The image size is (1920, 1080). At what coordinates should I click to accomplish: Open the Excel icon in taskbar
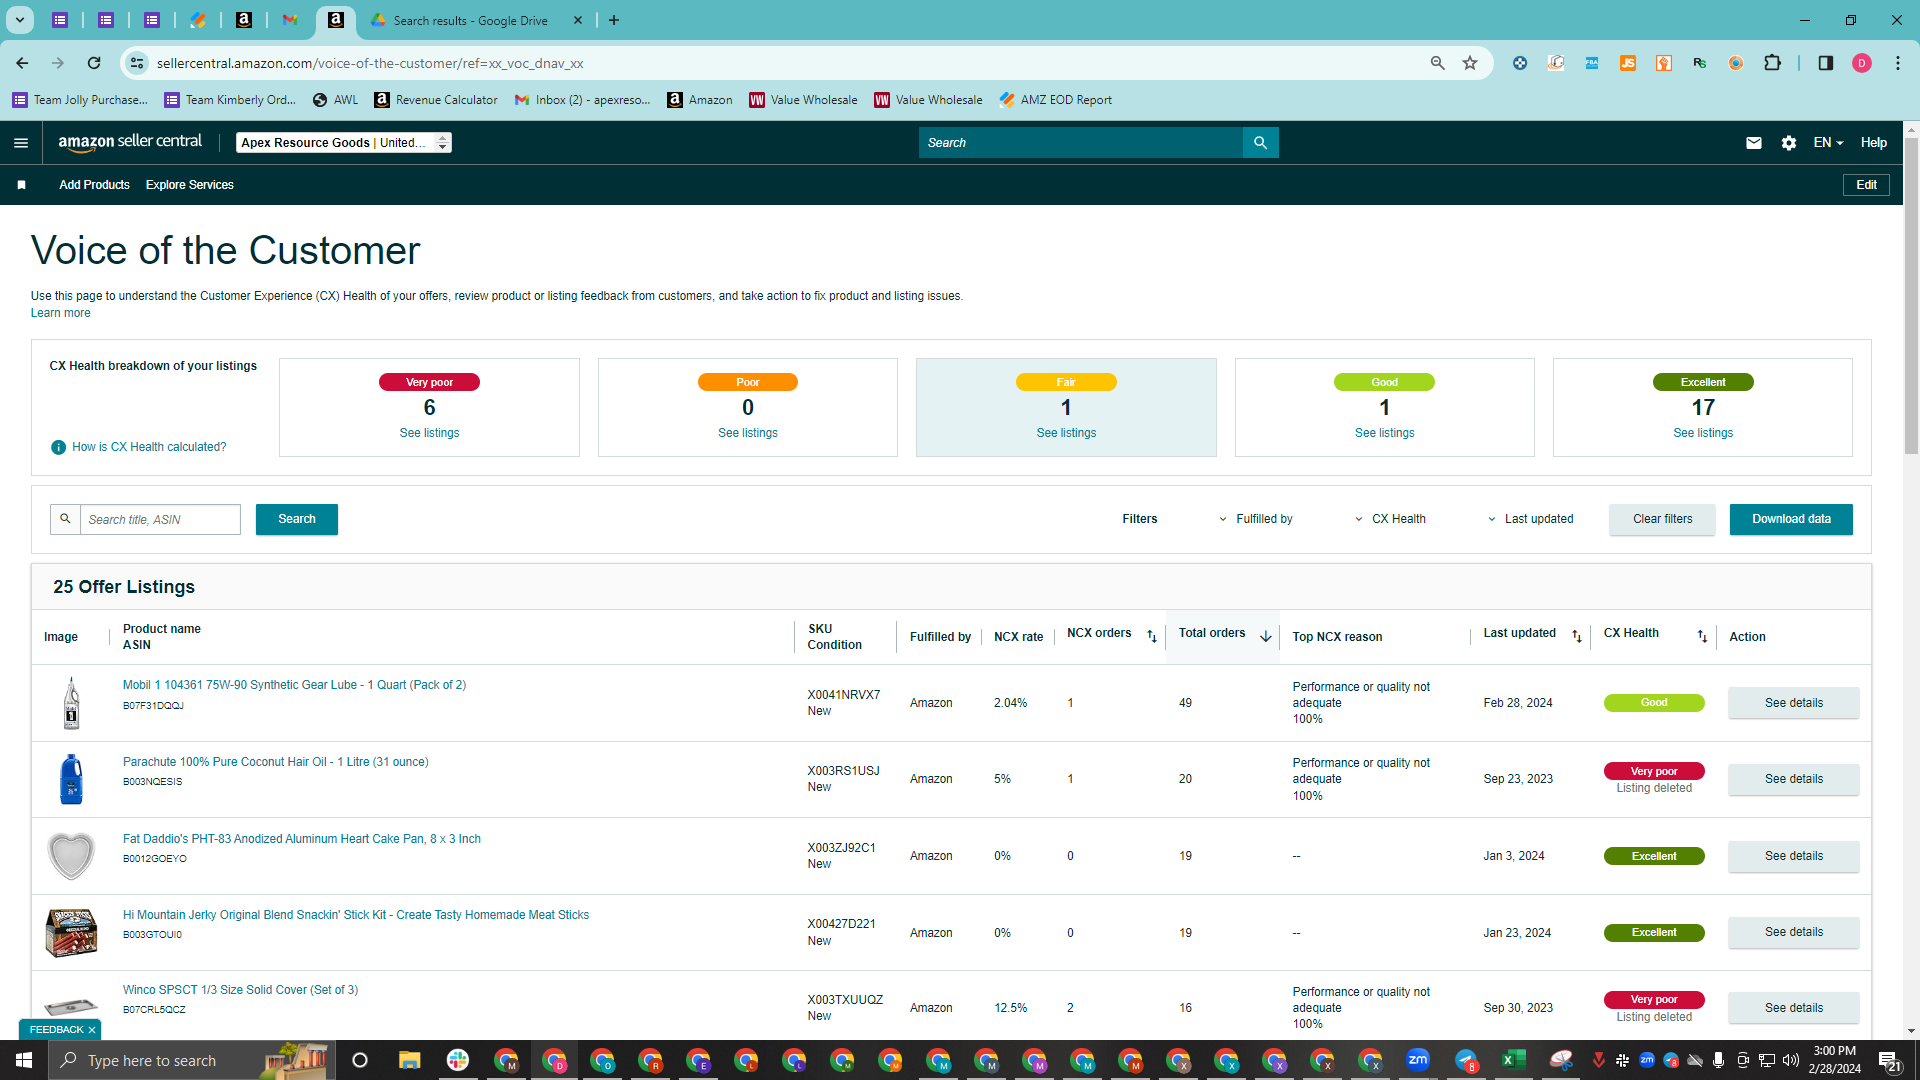click(x=1513, y=1060)
